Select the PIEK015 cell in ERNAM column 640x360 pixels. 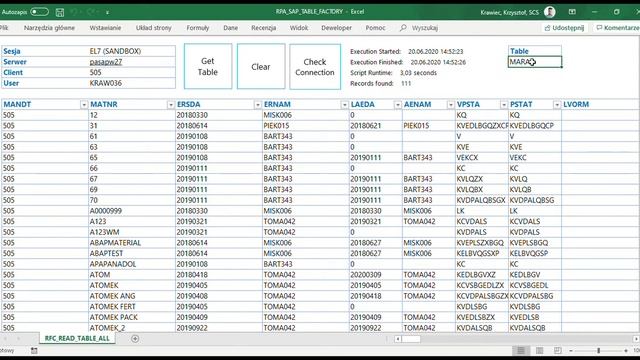tap(306, 126)
